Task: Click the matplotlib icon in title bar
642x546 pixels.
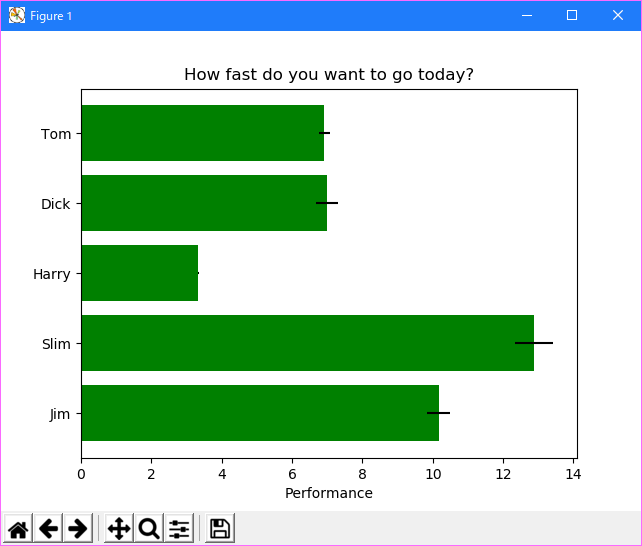Action: tap(17, 16)
